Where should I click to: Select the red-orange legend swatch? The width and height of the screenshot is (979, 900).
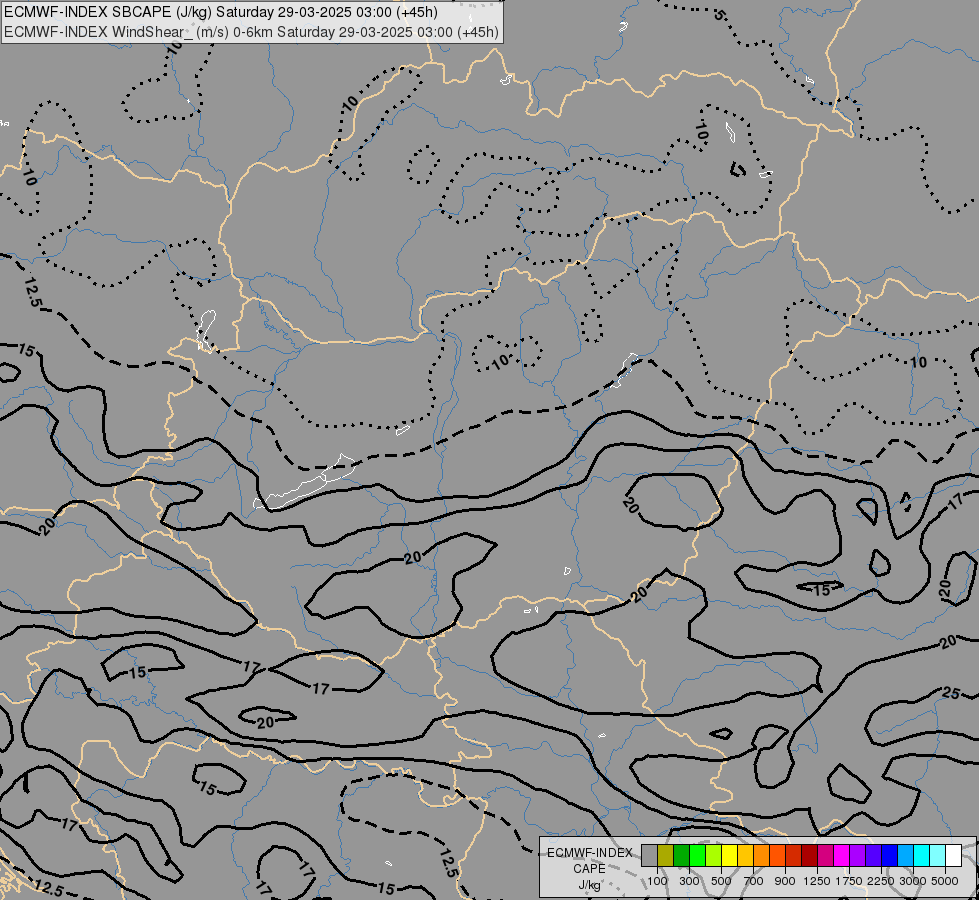[x=777, y=856]
